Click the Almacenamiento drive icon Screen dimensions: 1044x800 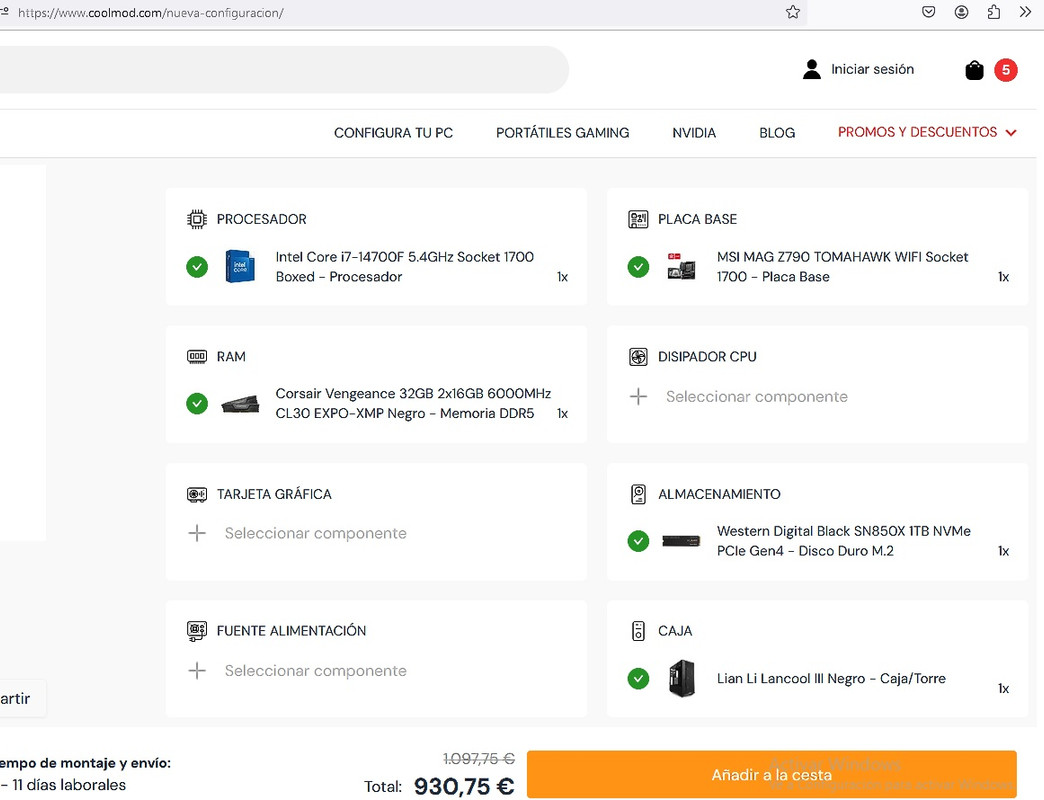[638, 494]
